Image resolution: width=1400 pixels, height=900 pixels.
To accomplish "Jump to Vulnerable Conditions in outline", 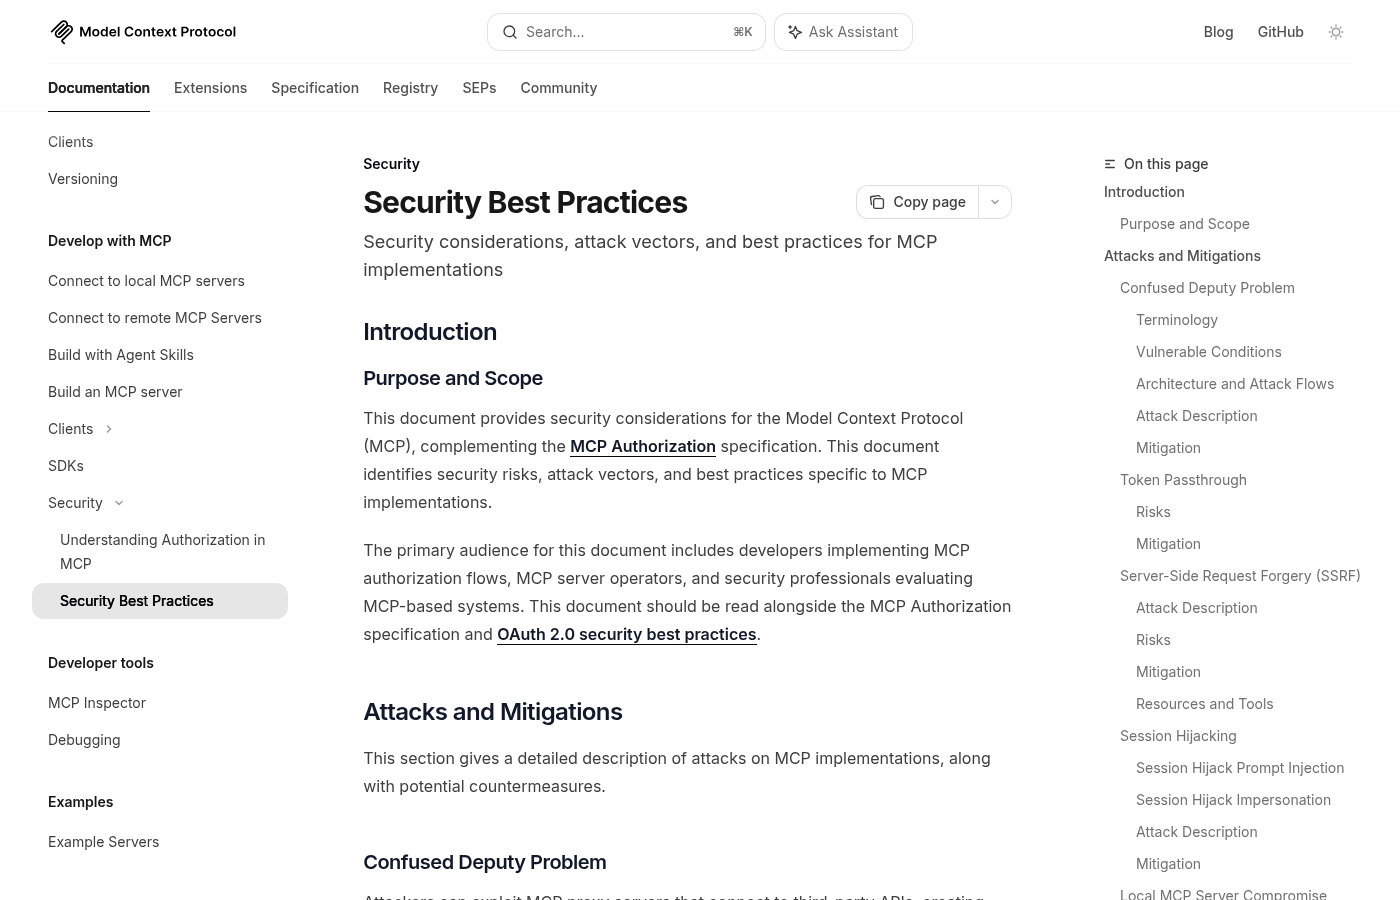I will [1209, 352].
